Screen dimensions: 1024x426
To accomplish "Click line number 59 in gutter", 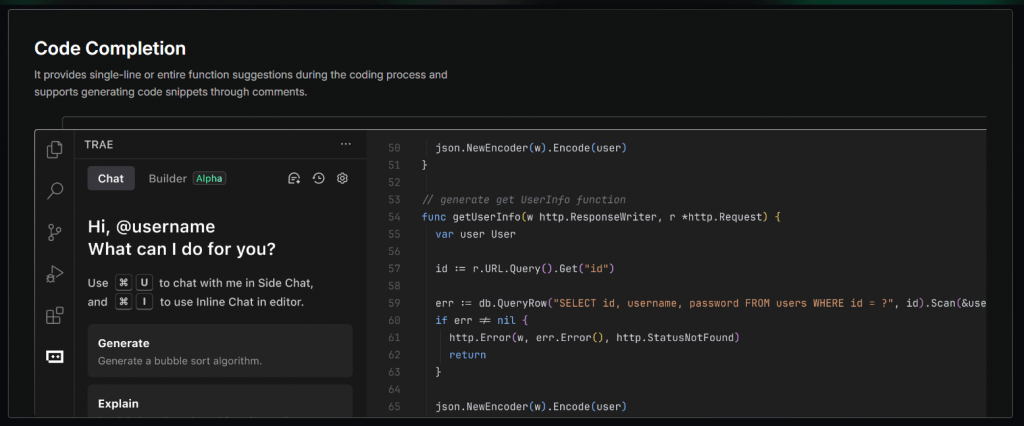I will click(x=394, y=303).
